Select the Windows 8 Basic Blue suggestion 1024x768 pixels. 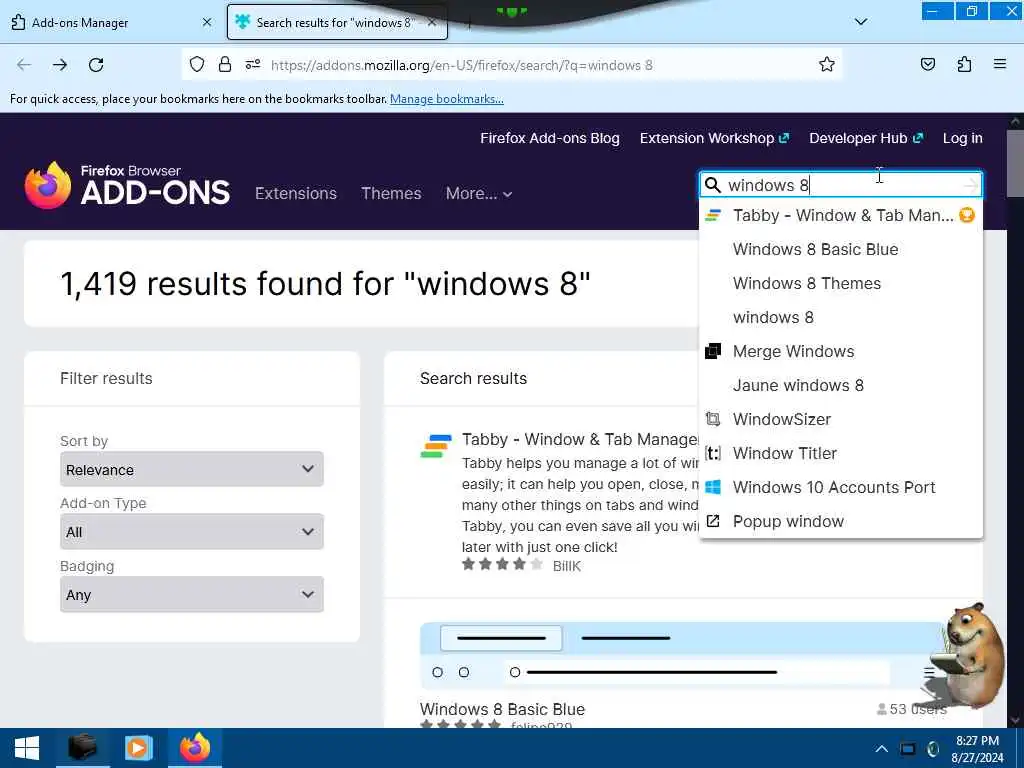[x=840, y=249]
